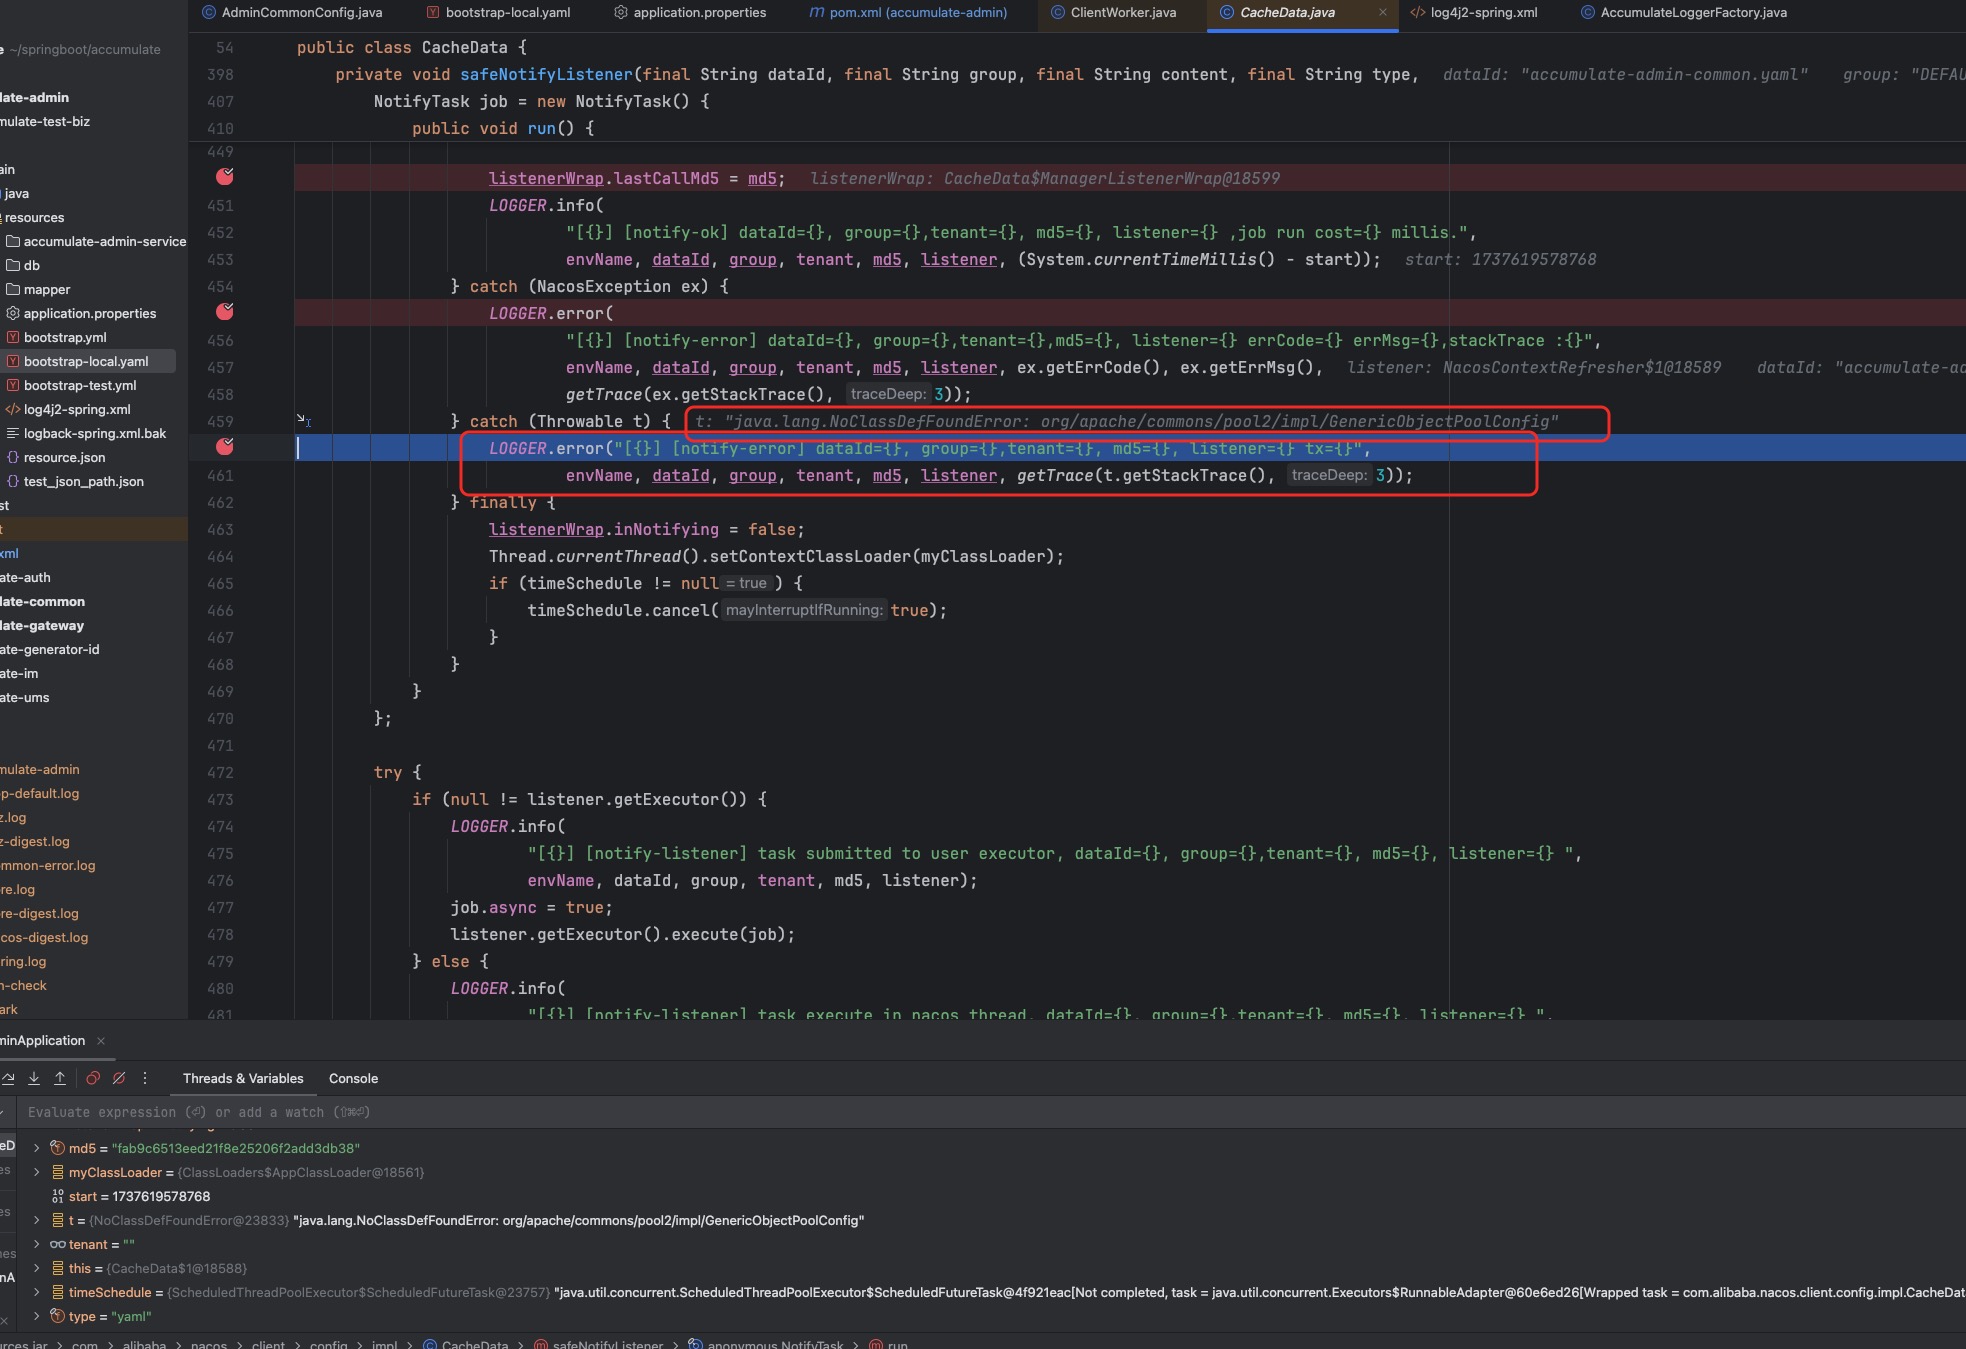
Task: Click the log4j2-spring.xml file icon
Action: 13,409
